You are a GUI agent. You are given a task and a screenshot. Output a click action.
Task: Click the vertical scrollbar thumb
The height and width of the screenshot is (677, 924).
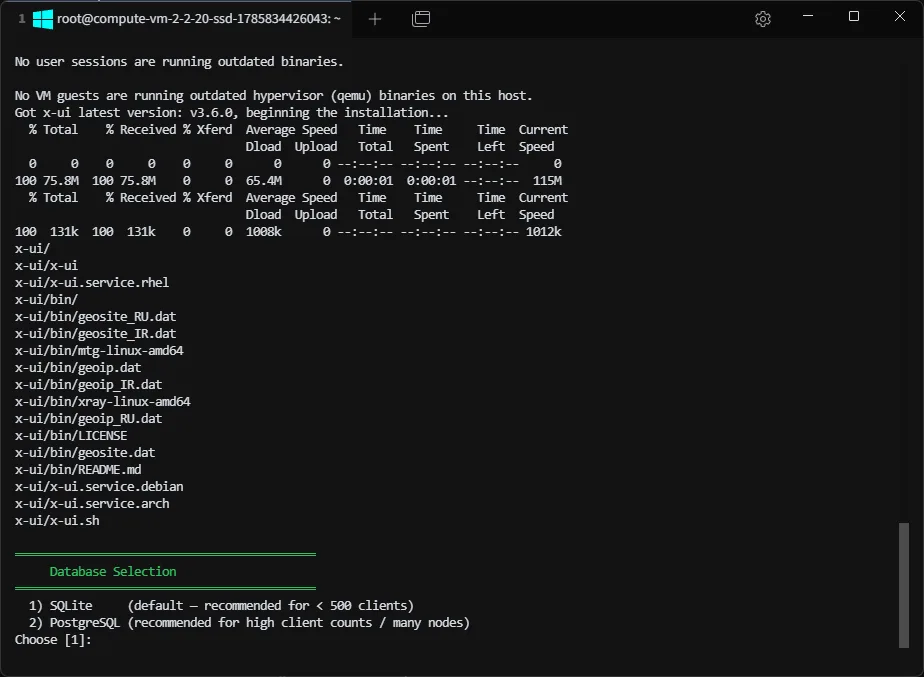coord(904,585)
